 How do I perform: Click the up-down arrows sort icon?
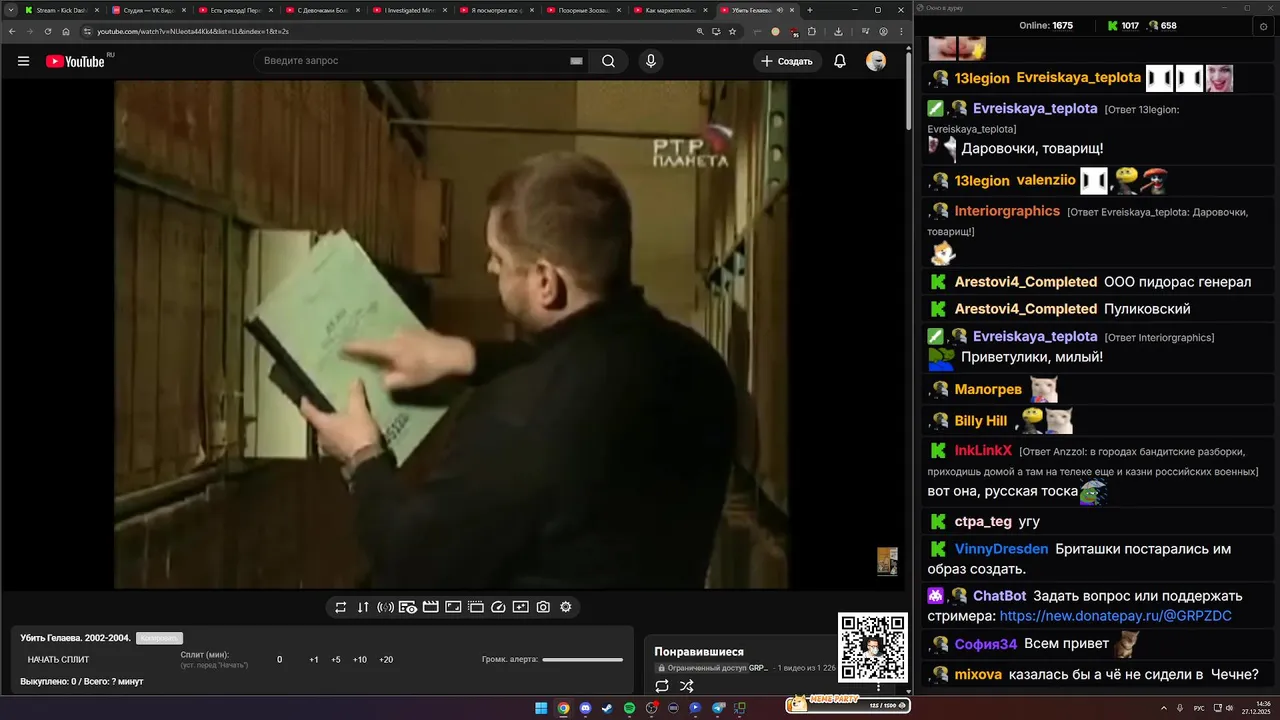tap(363, 607)
